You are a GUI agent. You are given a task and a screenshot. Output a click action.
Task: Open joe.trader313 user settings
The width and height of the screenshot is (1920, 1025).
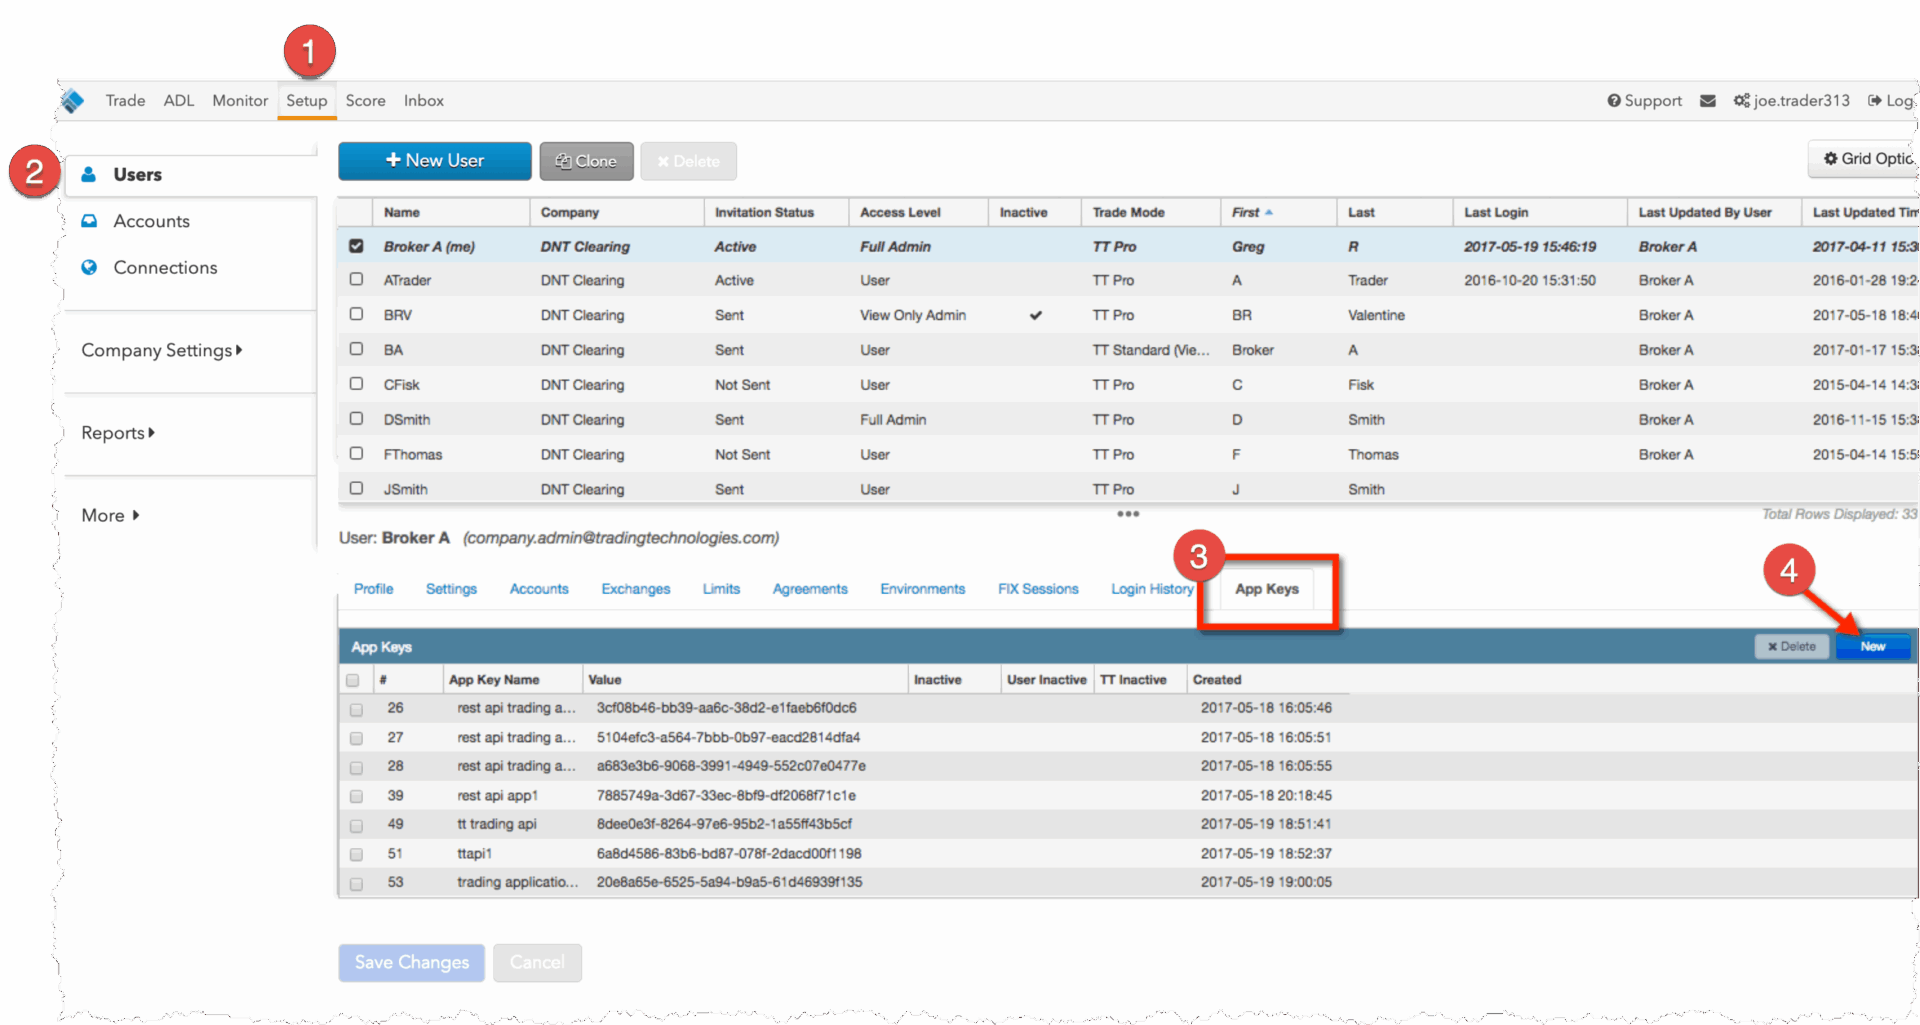tap(1792, 101)
